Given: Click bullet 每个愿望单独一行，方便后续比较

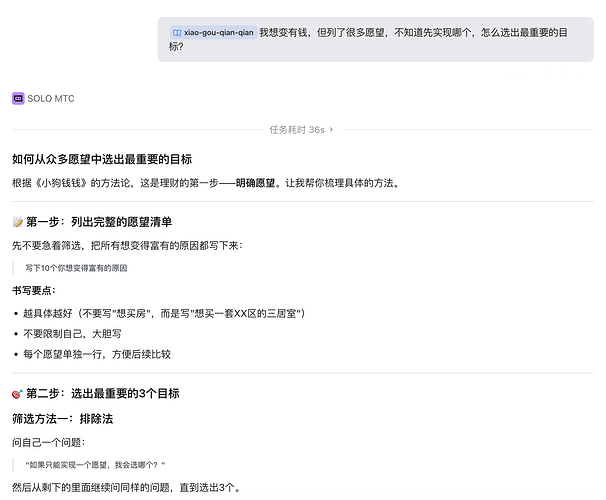Looking at the screenshot, I should point(97,354).
